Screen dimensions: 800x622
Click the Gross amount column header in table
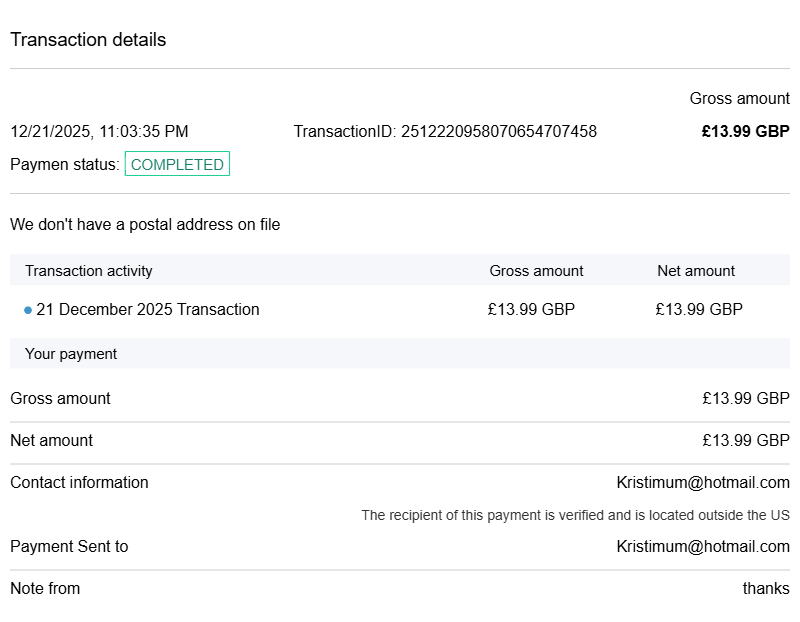point(536,271)
